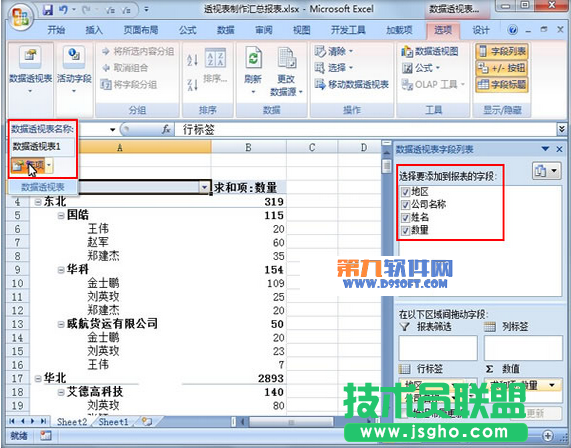Switch to the 数据 (Data) tab
Image resolution: width=571 pixels, height=448 pixels.
[x=225, y=30]
